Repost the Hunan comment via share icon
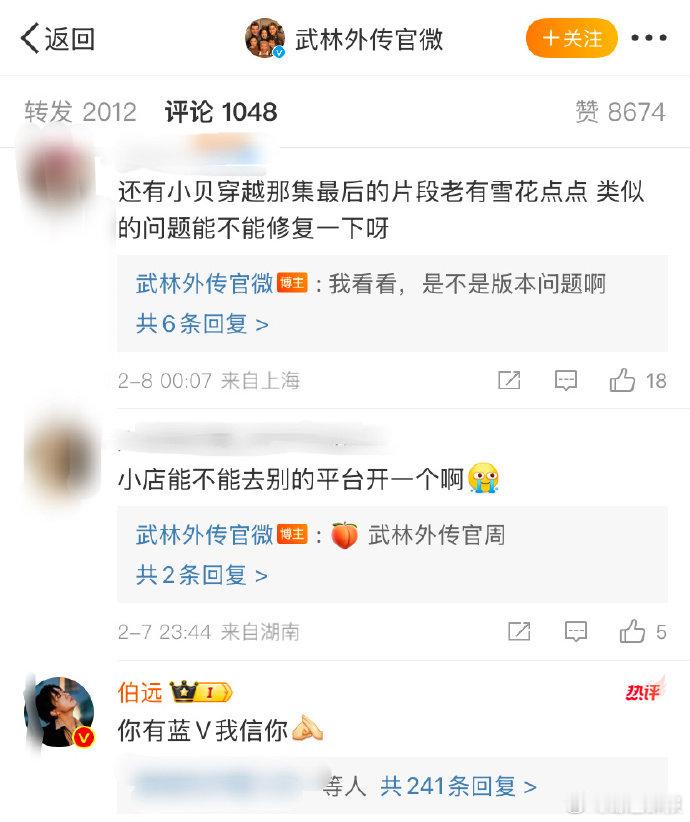Image resolution: width=690 pixels, height=822 pixels. tap(519, 631)
